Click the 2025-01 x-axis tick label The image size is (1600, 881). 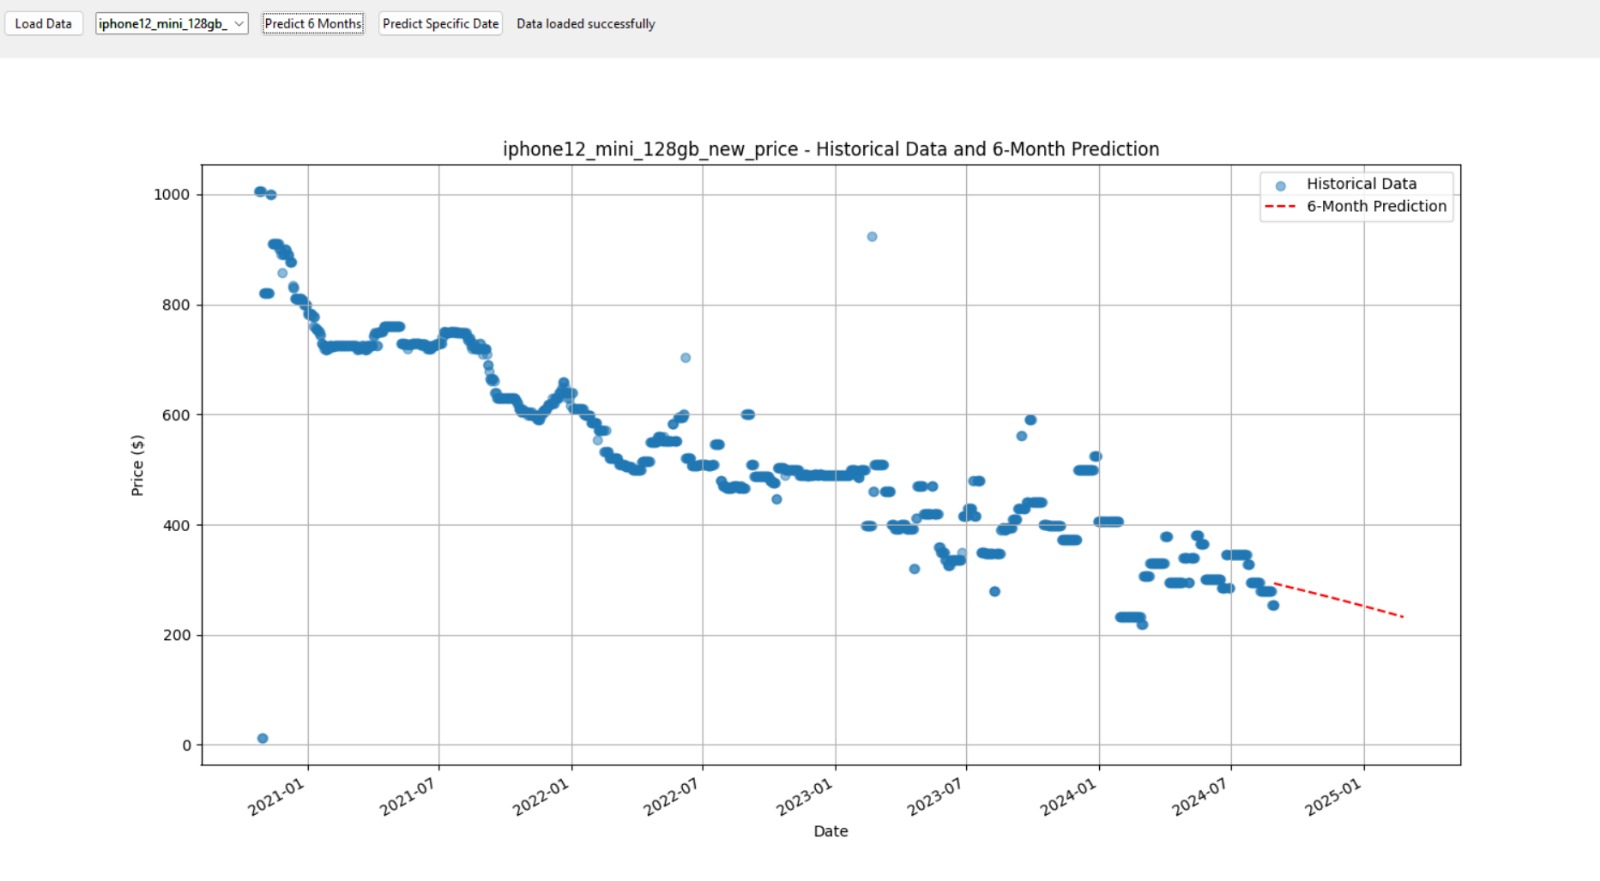[x=1333, y=797]
